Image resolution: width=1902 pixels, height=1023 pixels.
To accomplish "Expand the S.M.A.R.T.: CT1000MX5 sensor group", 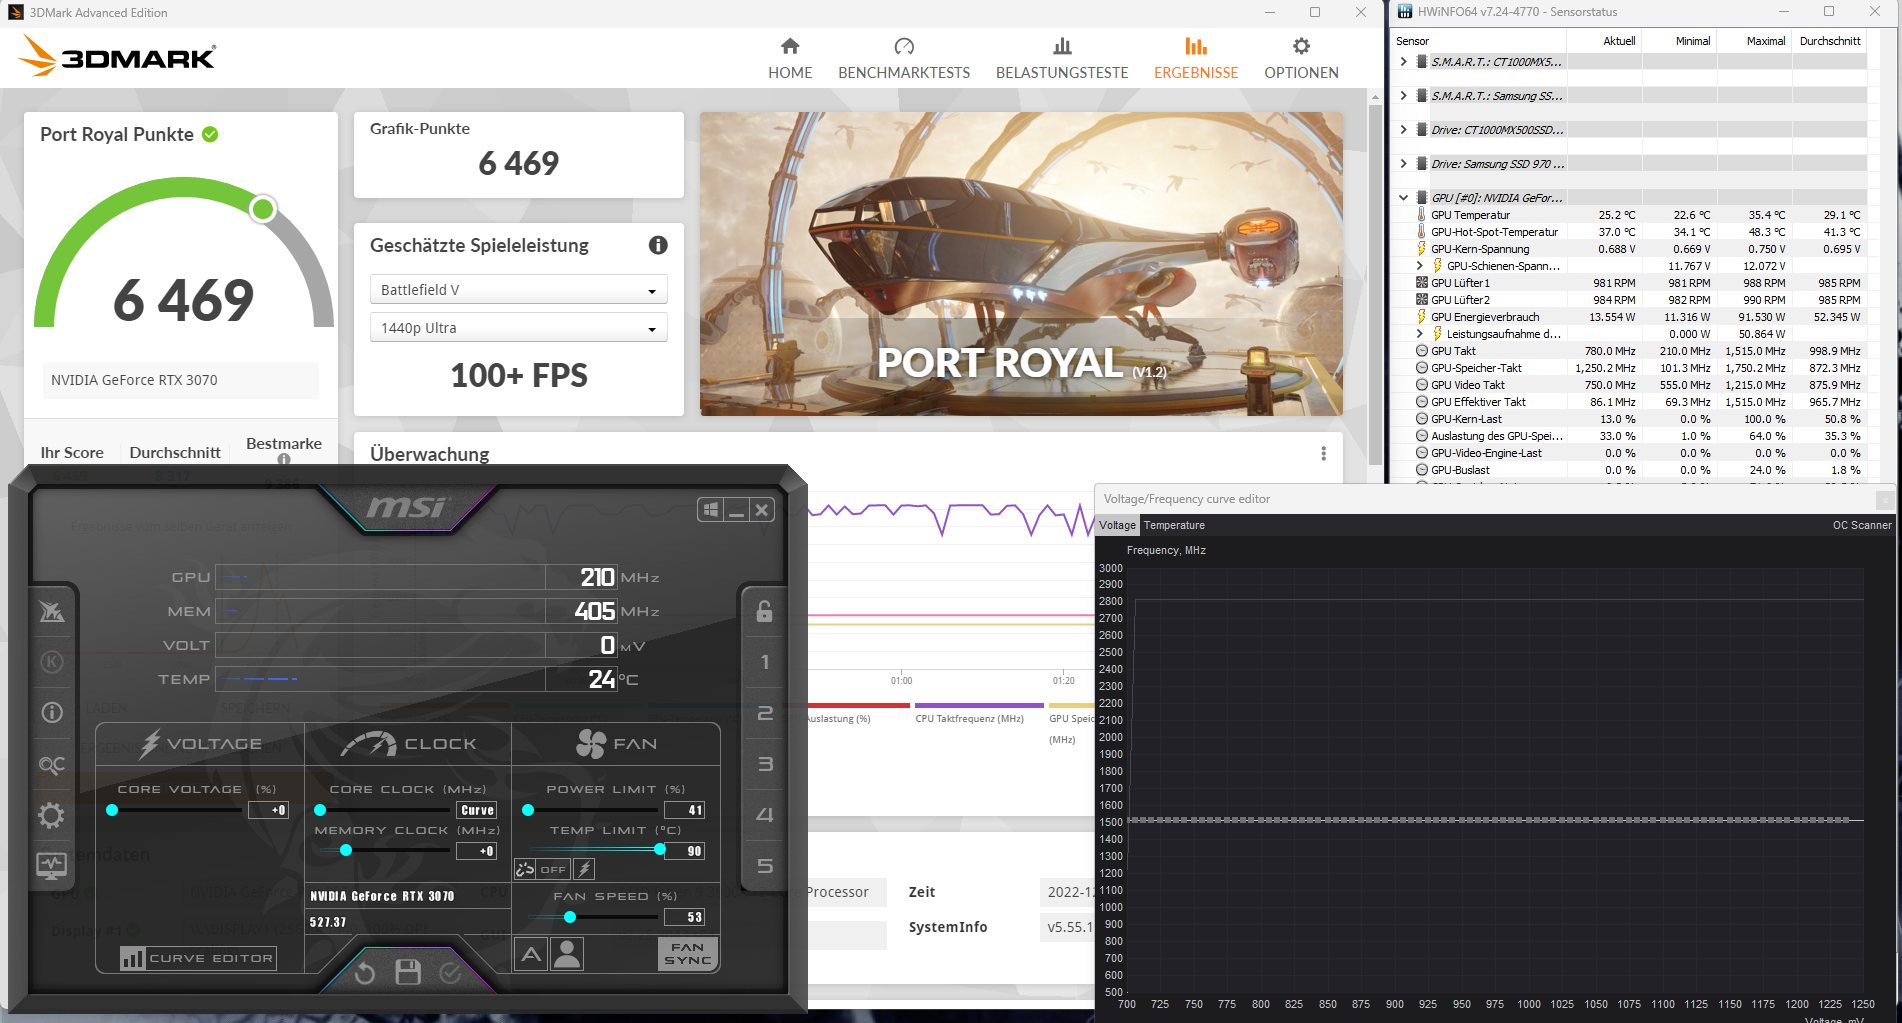I will pyautogui.click(x=1404, y=62).
